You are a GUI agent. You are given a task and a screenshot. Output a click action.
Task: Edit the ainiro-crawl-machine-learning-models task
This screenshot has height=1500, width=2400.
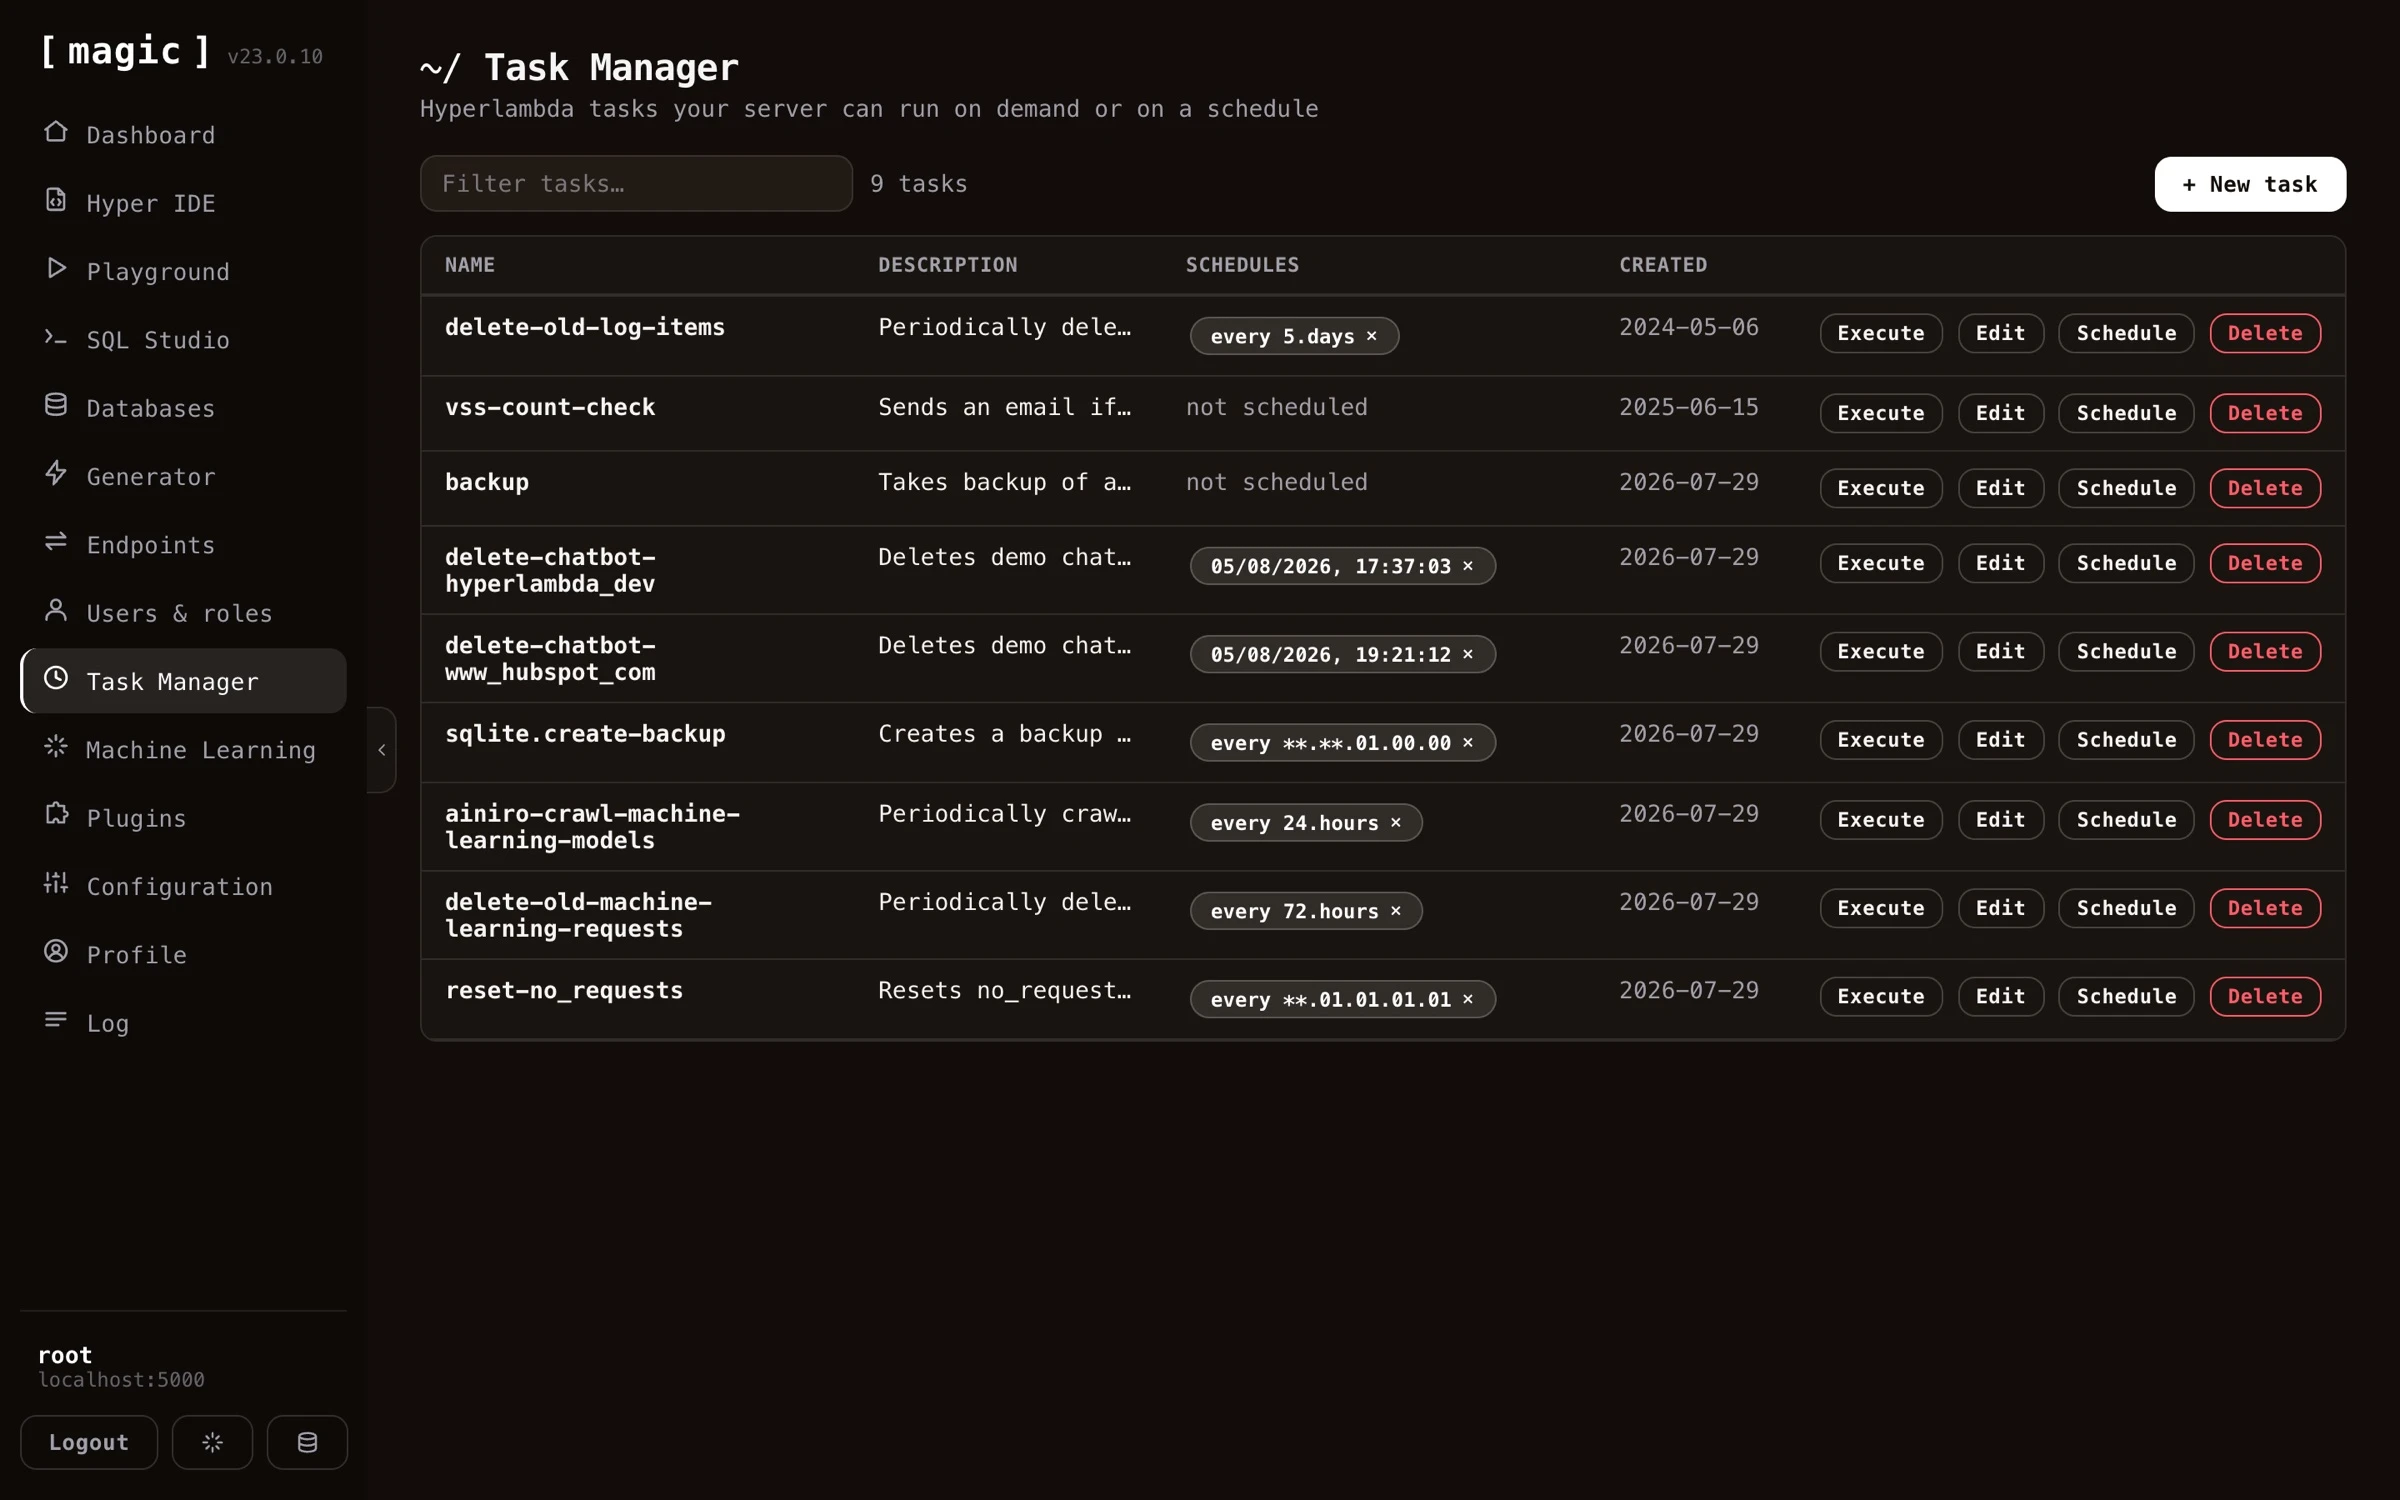(2000, 820)
